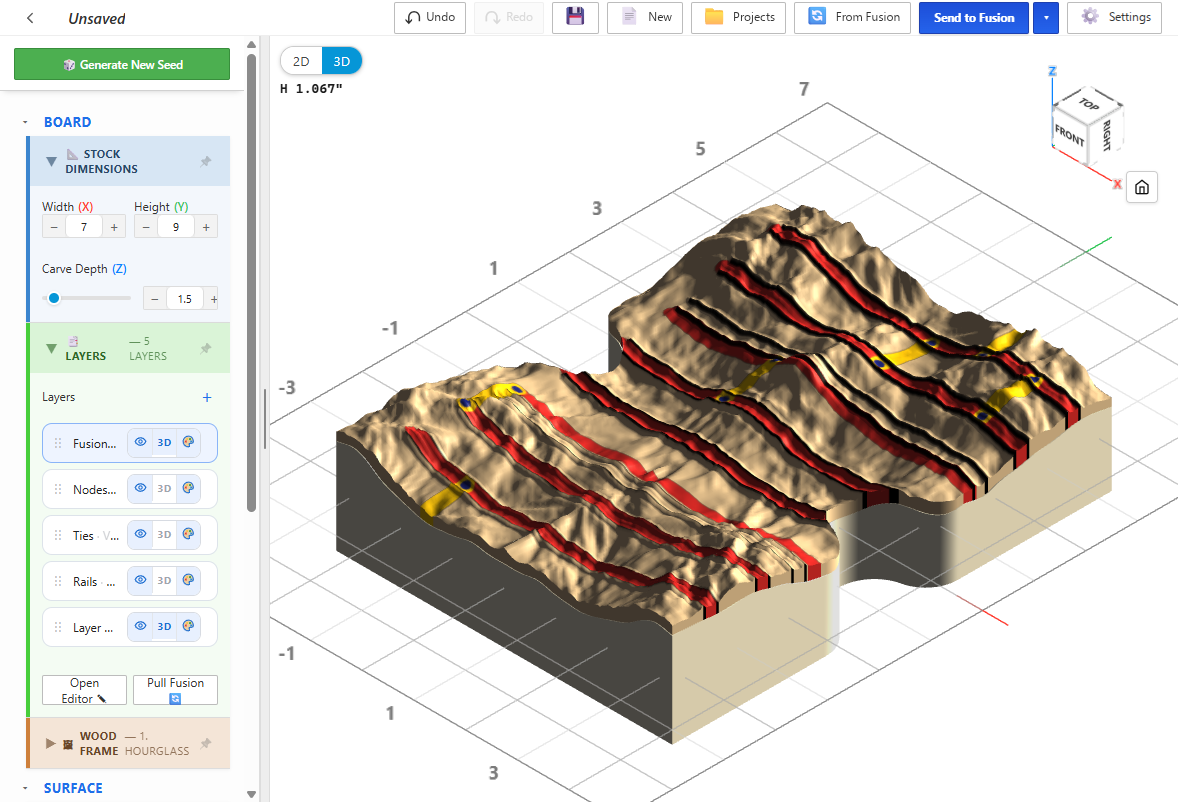Click the save floppy disk icon
The height and width of the screenshot is (802, 1178).
(x=575, y=17)
